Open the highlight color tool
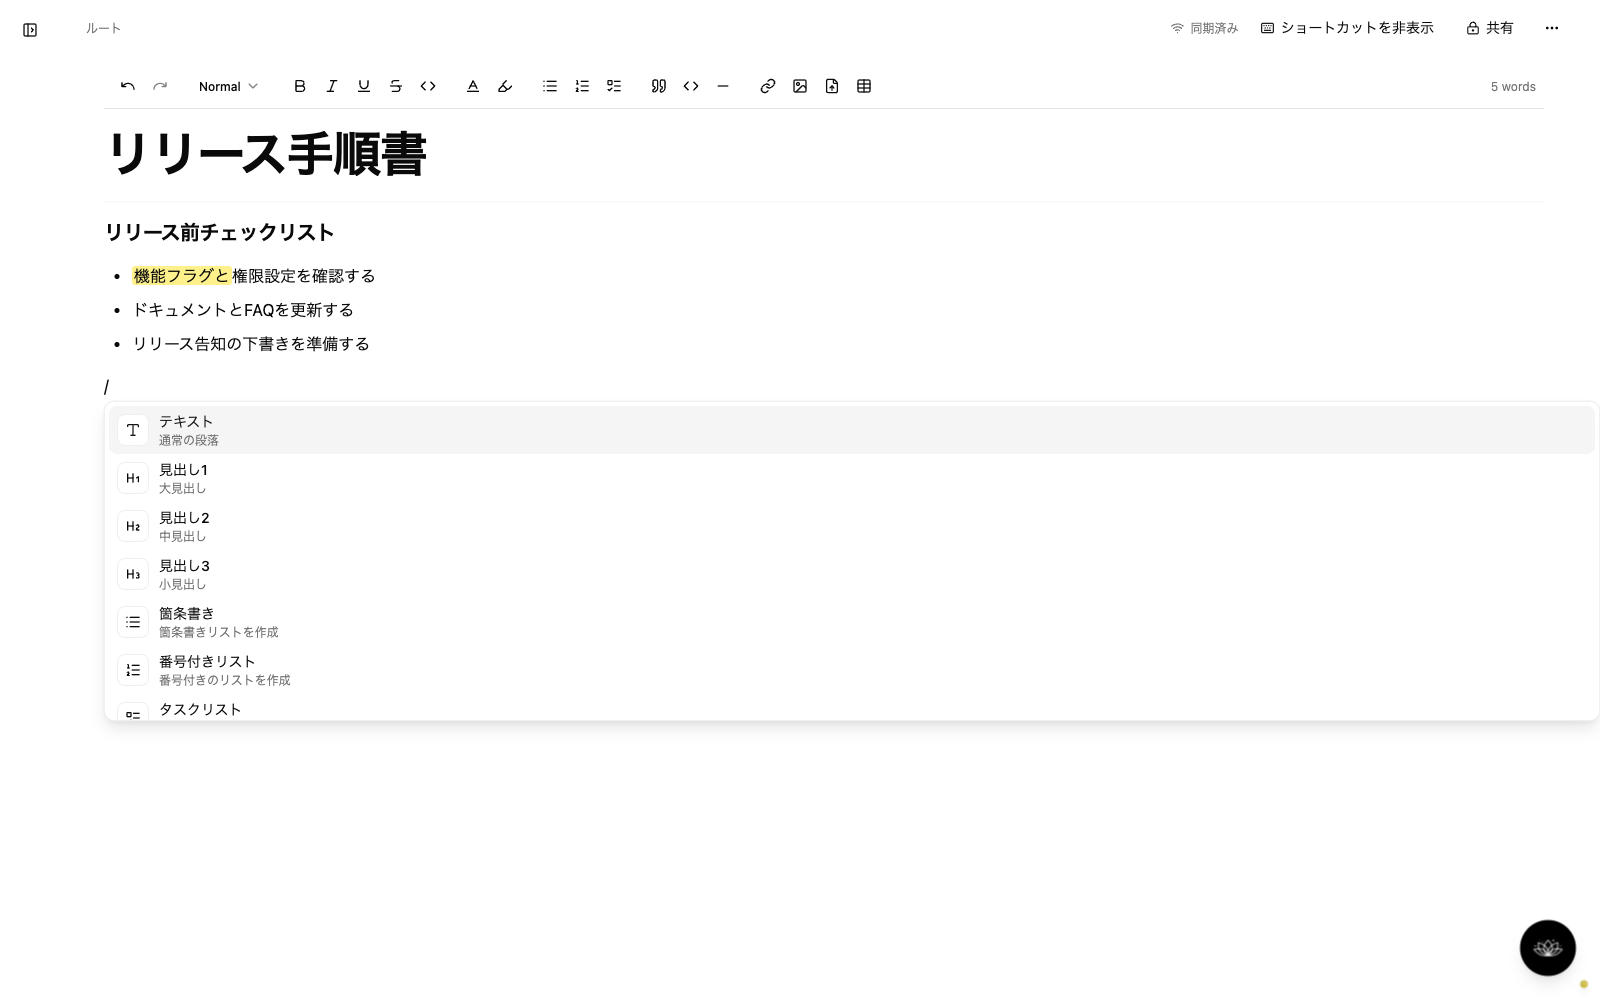1600x1000 pixels. pyautogui.click(x=505, y=86)
